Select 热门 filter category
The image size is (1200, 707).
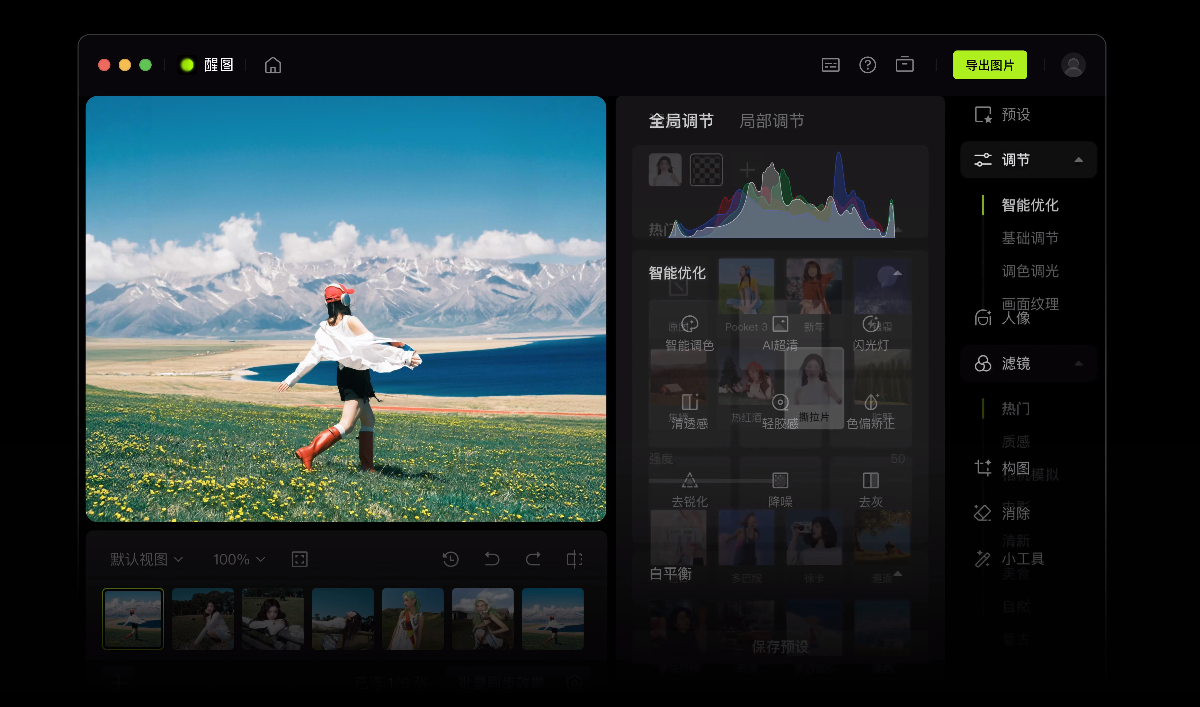(1016, 409)
